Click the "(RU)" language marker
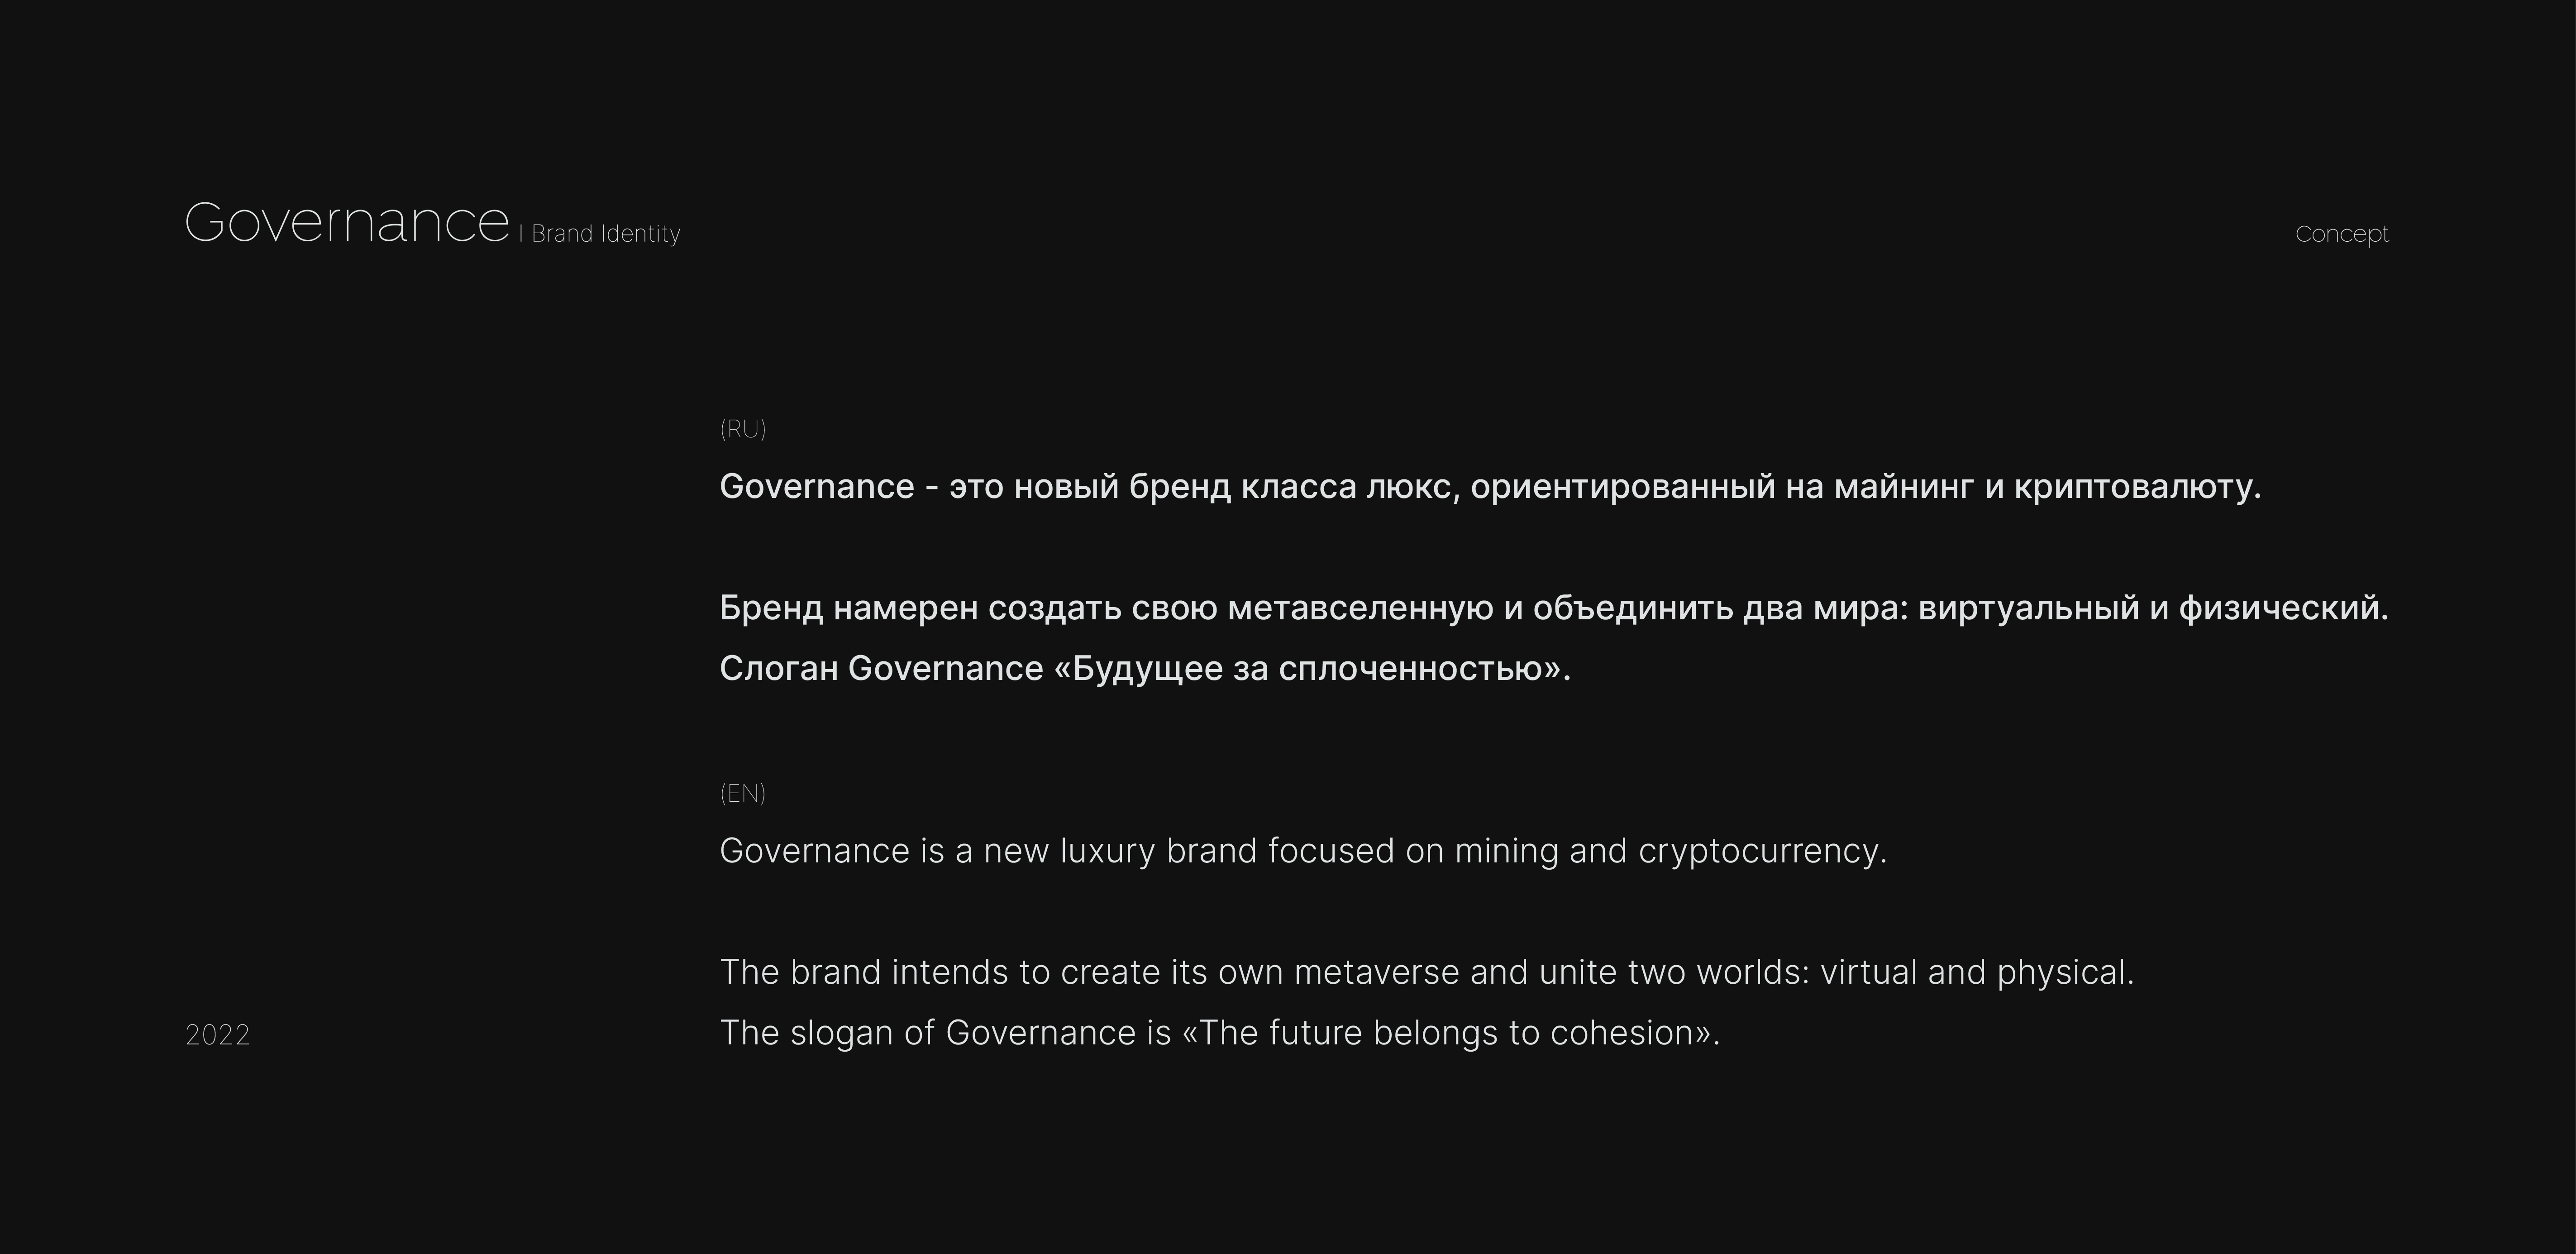This screenshot has height=1254, width=2576. (x=743, y=429)
